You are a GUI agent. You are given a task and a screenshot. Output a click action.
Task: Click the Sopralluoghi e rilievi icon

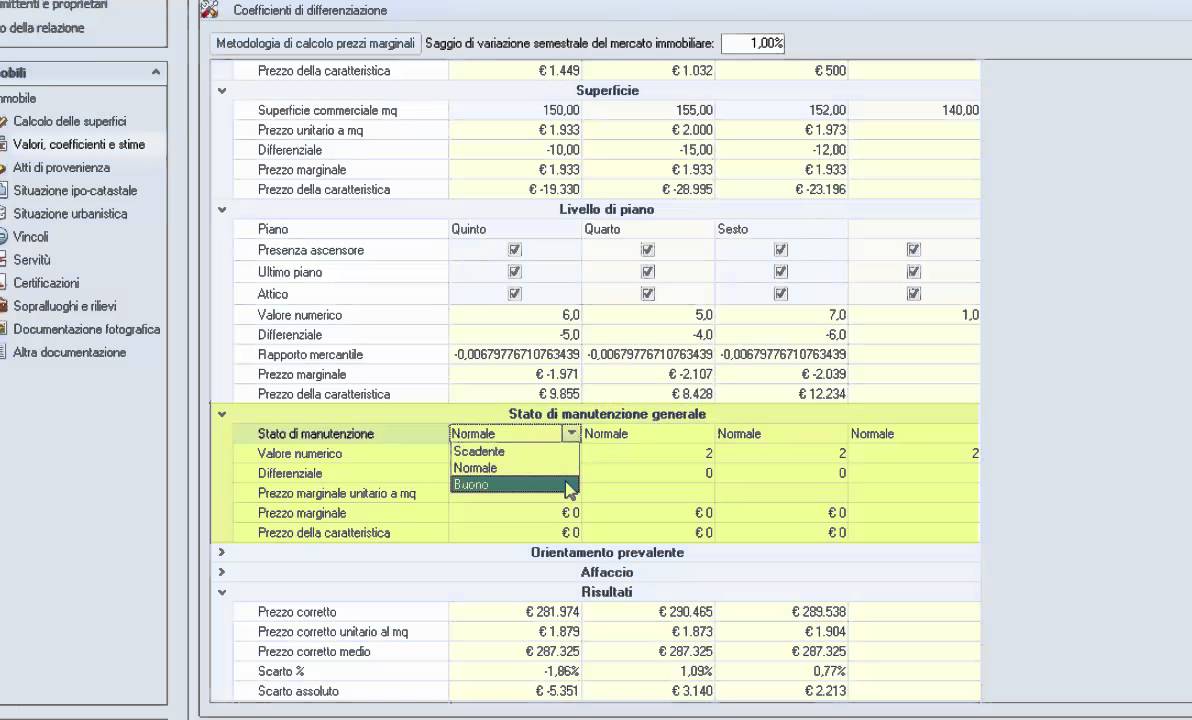click(3, 306)
